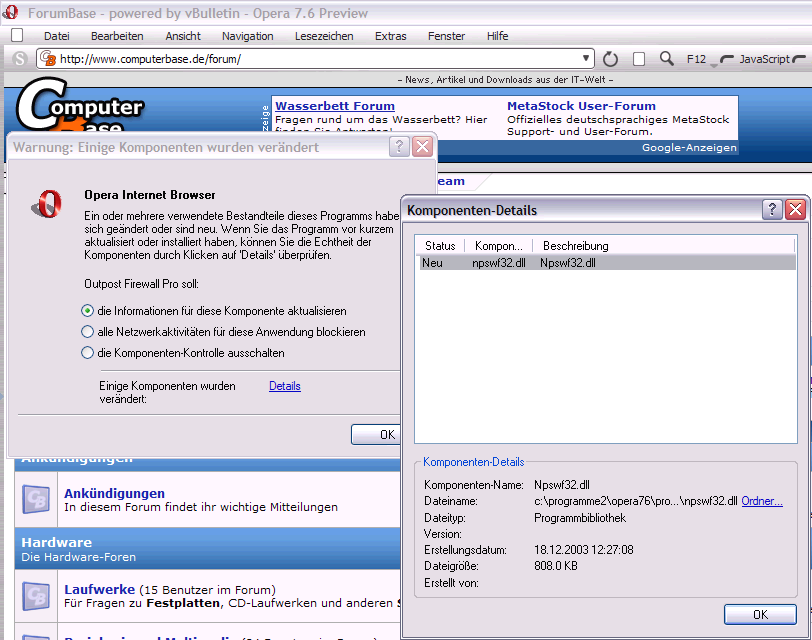Open the F12 quick preferences button
This screenshot has width=812, height=640.
click(696, 59)
